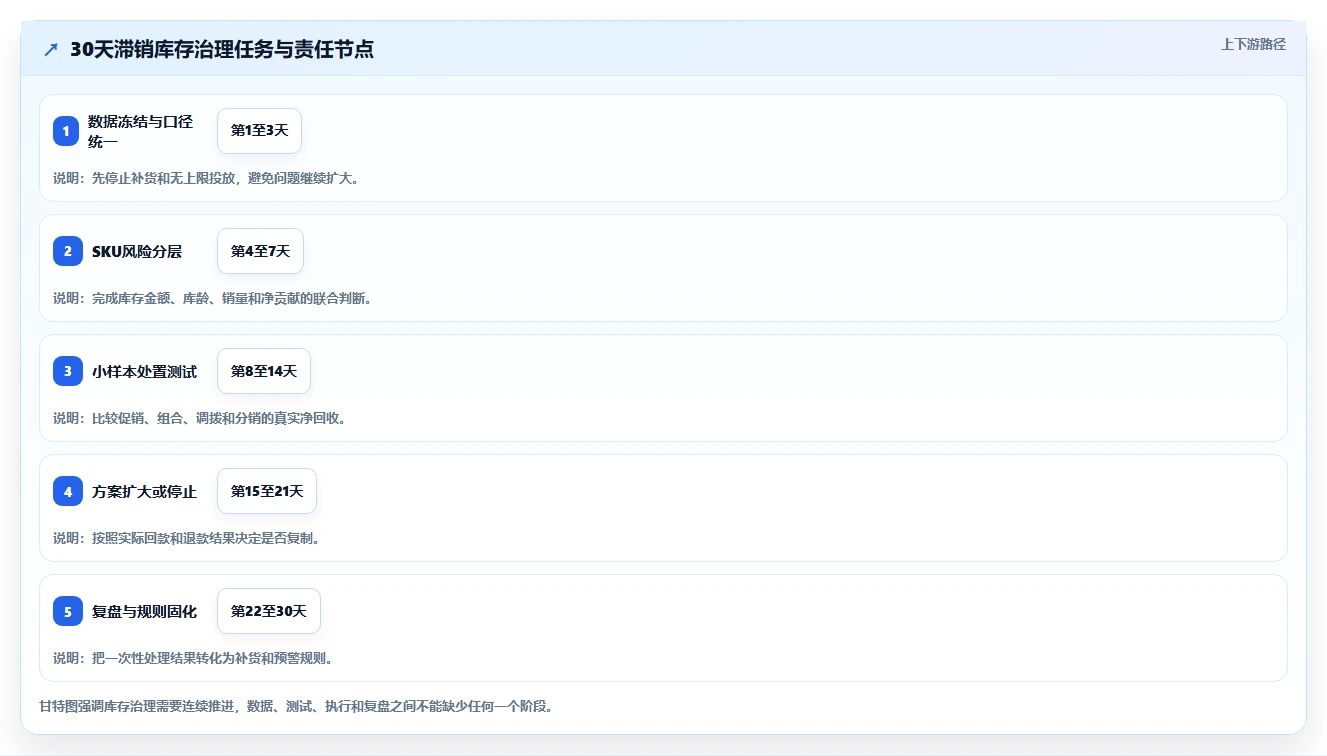
Task: Click the step 1 number badge
Action: point(66,131)
